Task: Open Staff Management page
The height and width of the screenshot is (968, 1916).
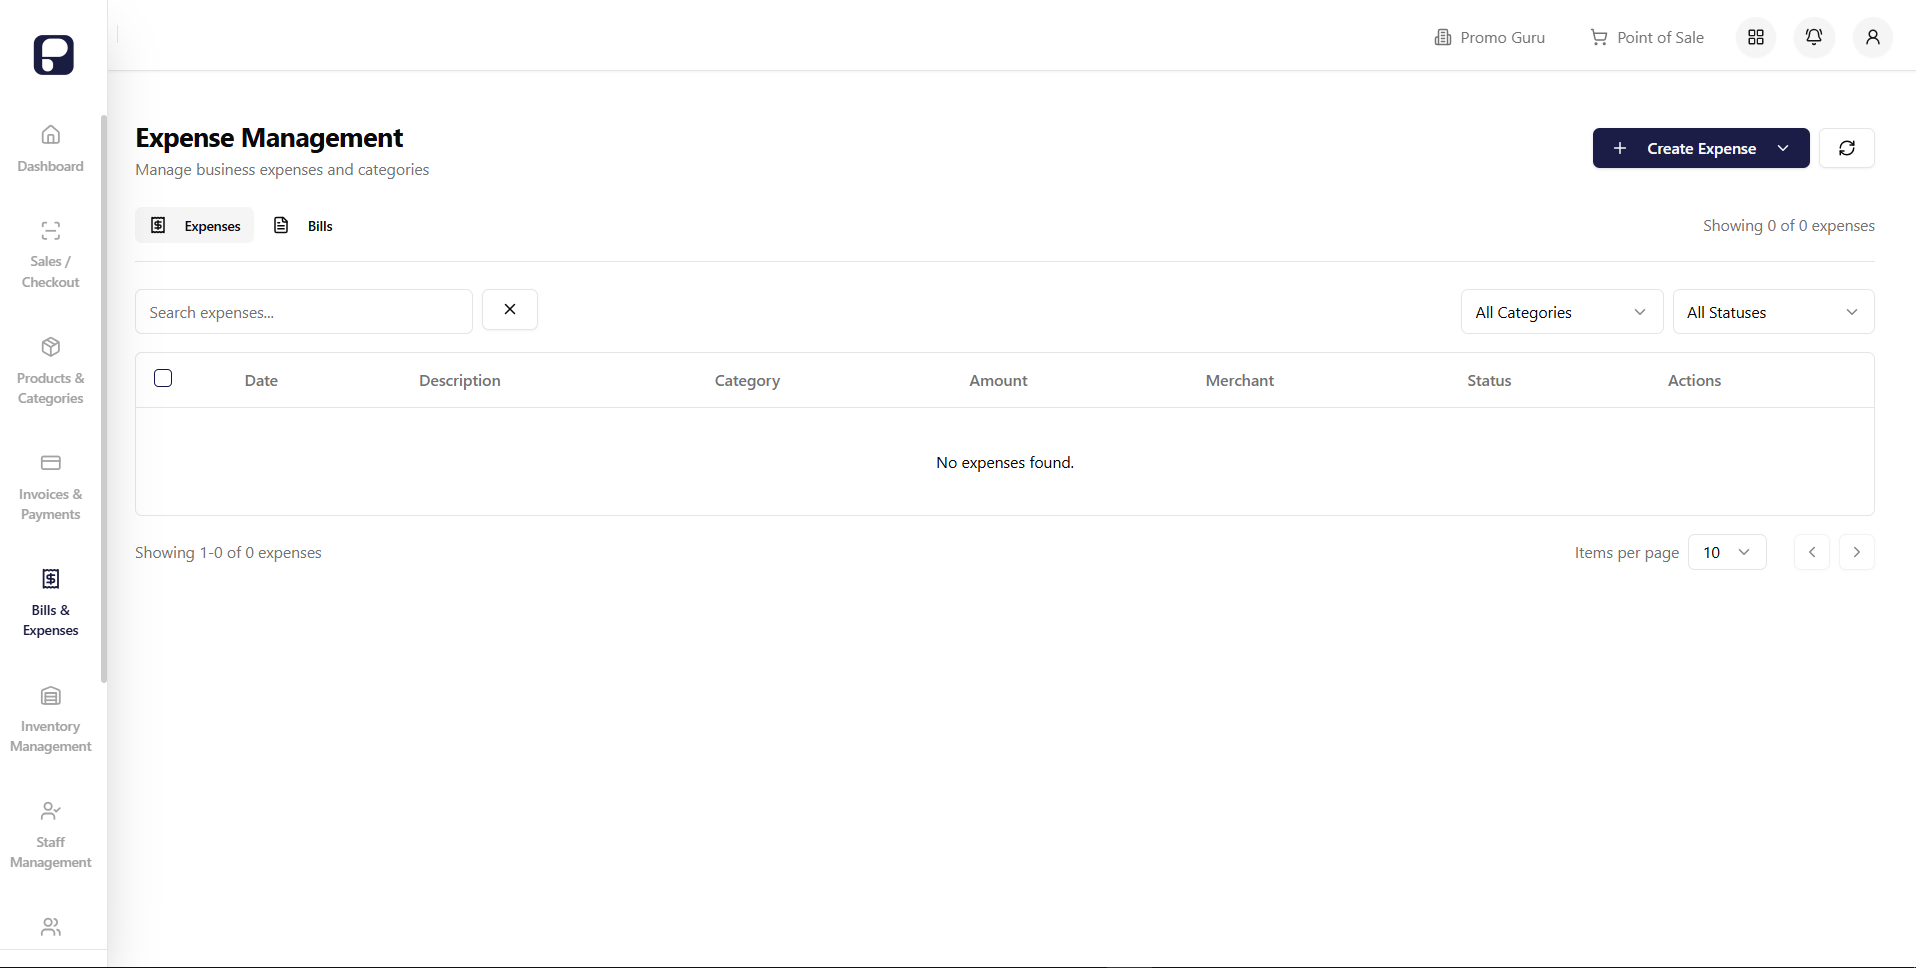Action: pos(50,835)
